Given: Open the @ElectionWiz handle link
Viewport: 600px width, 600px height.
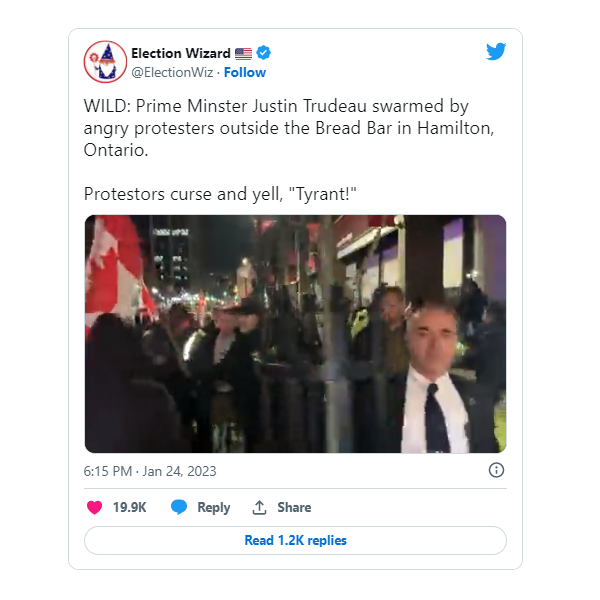Looking at the screenshot, I should pyautogui.click(x=172, y=72).
